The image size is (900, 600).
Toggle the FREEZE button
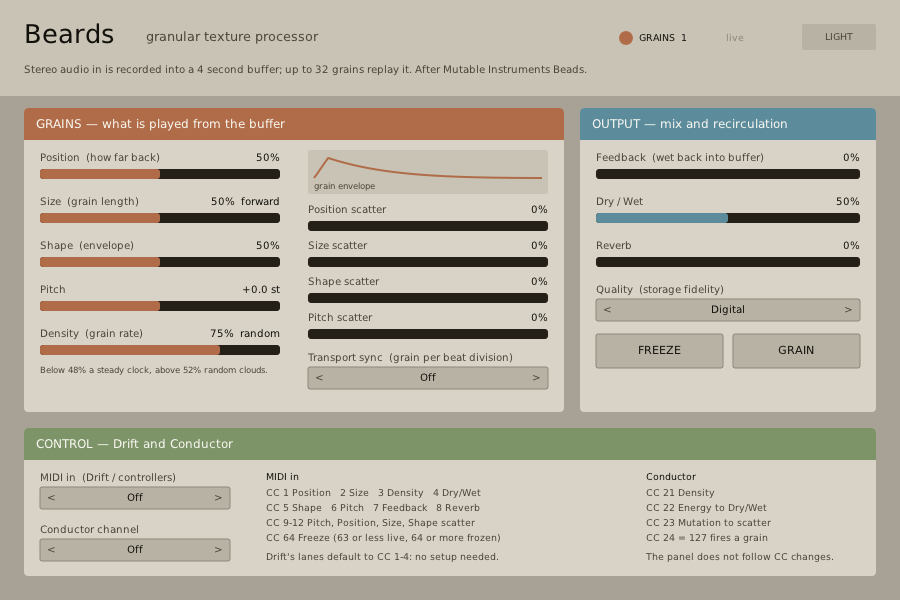(x=659, y=350)
